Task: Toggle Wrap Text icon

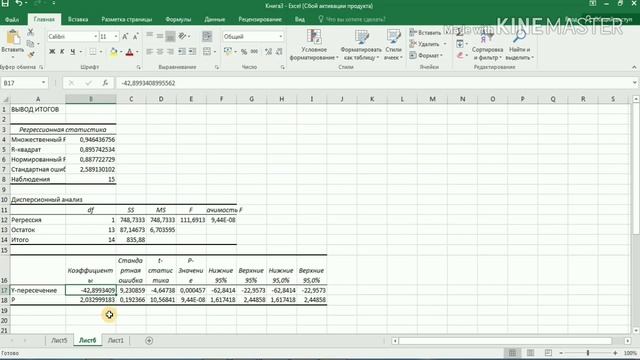Action: pos(207,36)
